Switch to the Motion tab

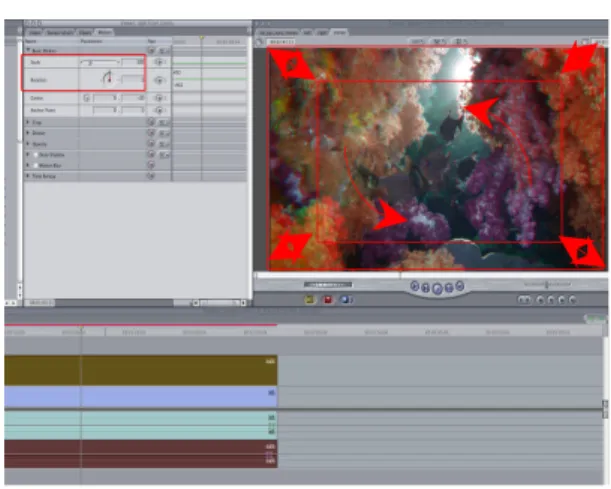pyautogui.click(x=104, y=32)
